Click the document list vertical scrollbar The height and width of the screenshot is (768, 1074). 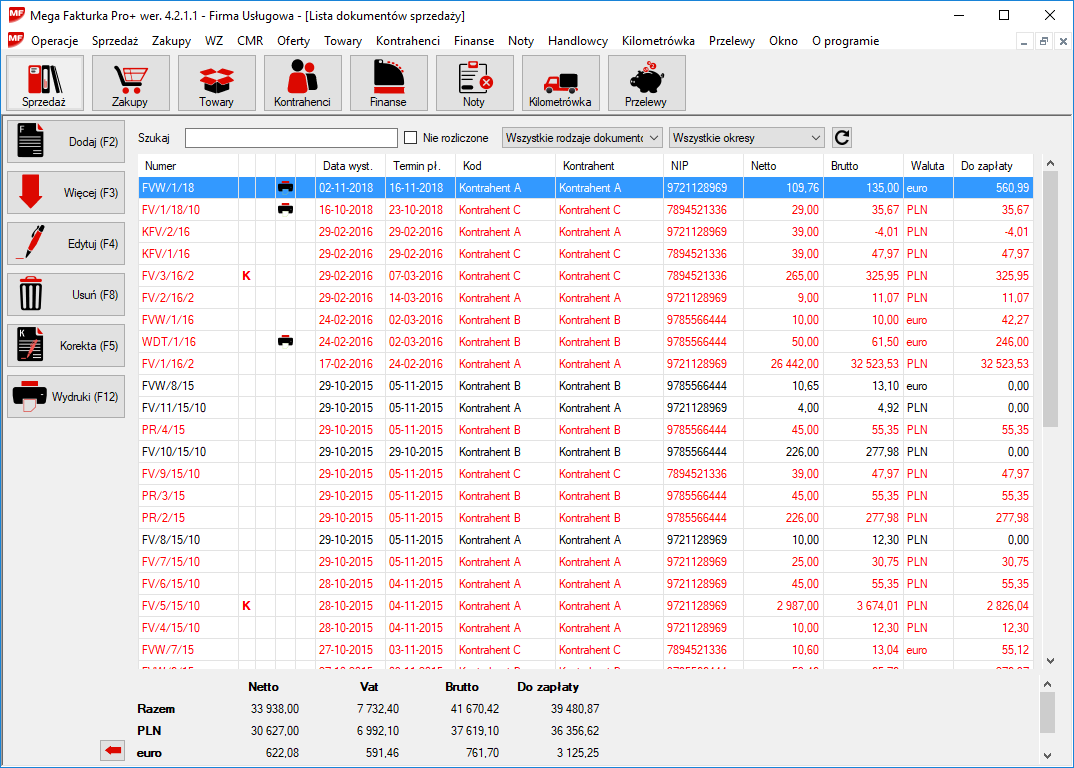pos(1050,300)
